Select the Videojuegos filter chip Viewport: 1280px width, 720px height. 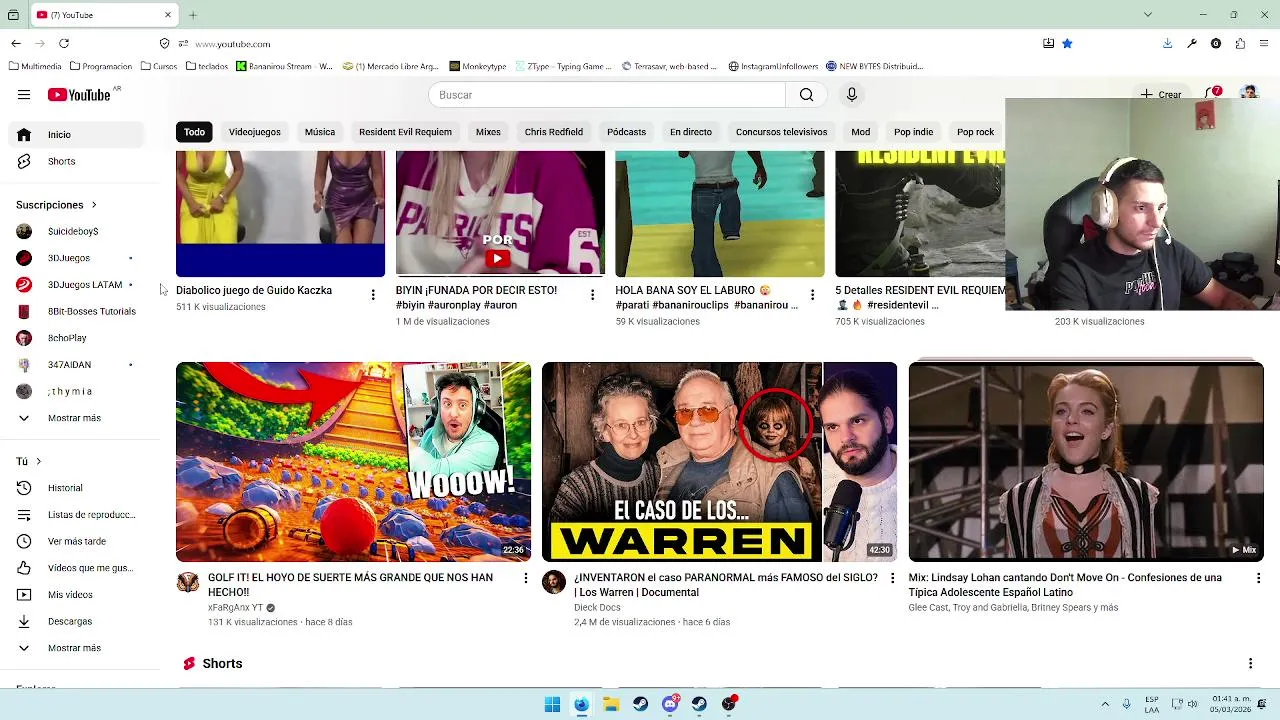pos(254,132)
